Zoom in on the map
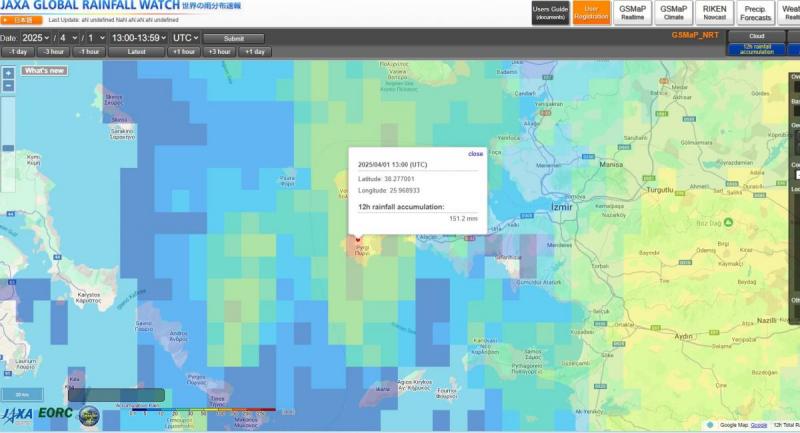This screenshot has width=800, height=433. click(x=8, y=73)
